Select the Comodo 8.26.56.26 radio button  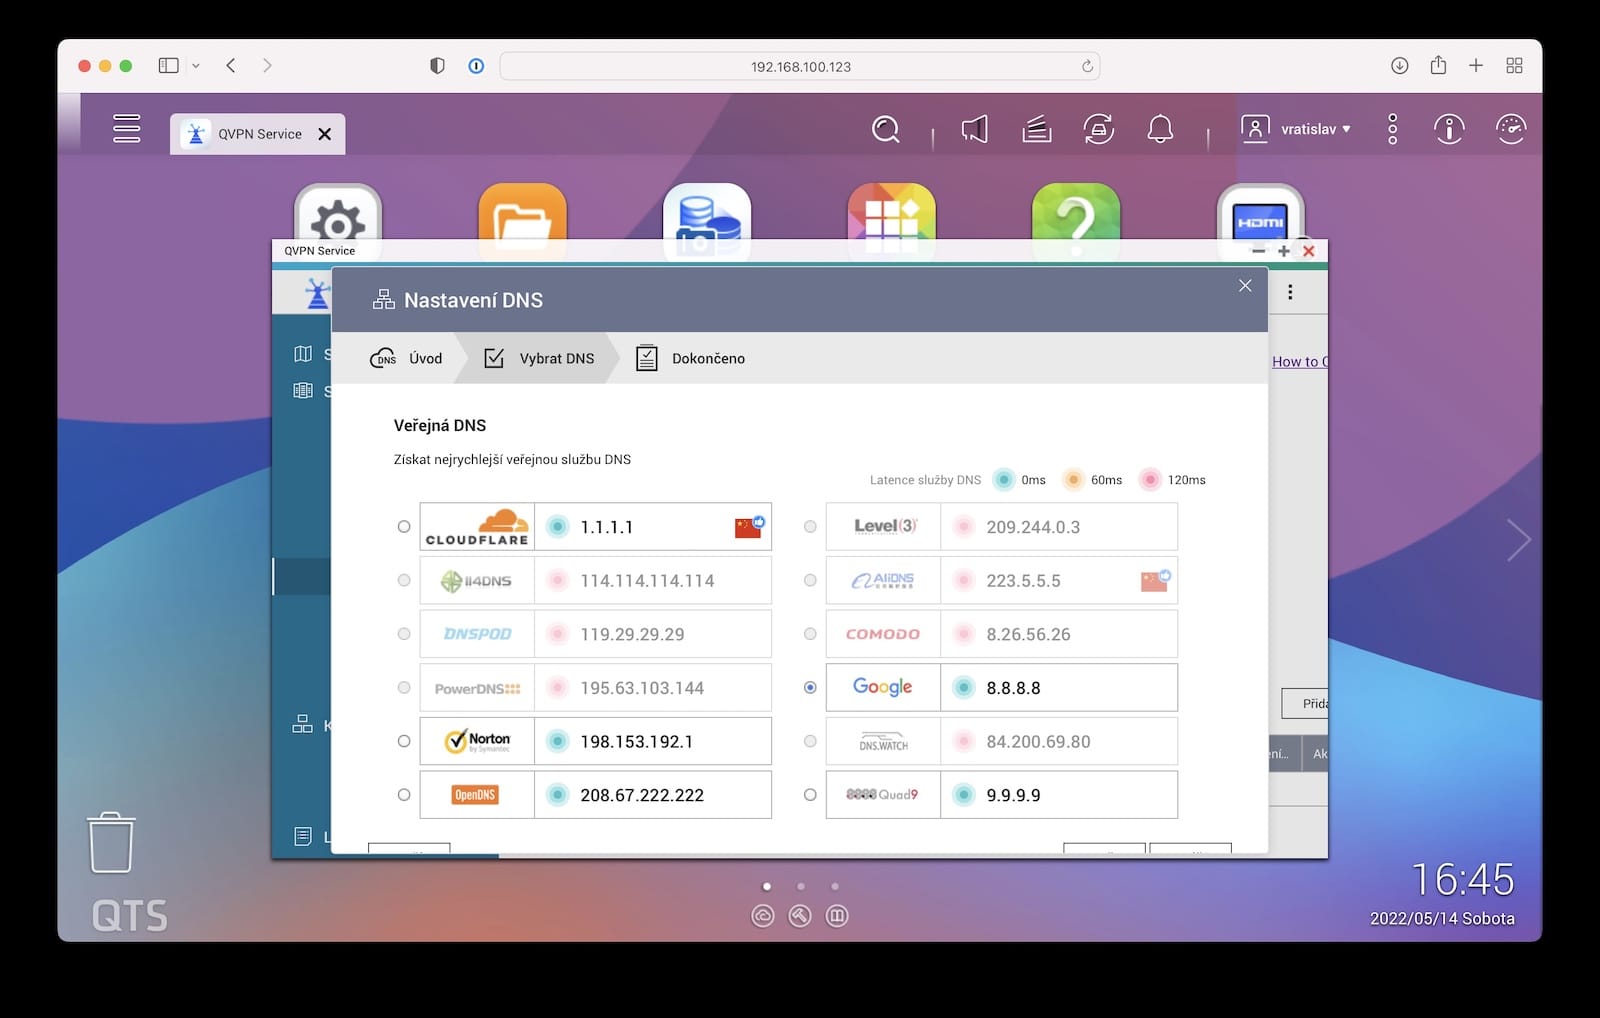[810, 634]
